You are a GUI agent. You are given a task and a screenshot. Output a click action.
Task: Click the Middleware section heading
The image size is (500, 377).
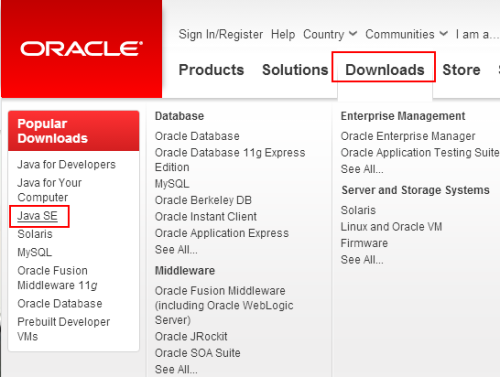pos(185,270)
